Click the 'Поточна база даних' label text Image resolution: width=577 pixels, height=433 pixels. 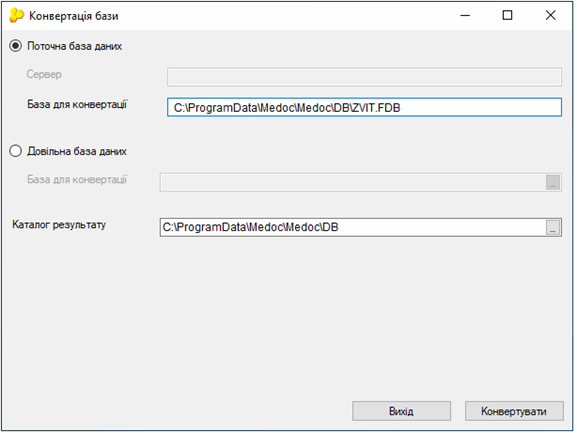(74, 46)
